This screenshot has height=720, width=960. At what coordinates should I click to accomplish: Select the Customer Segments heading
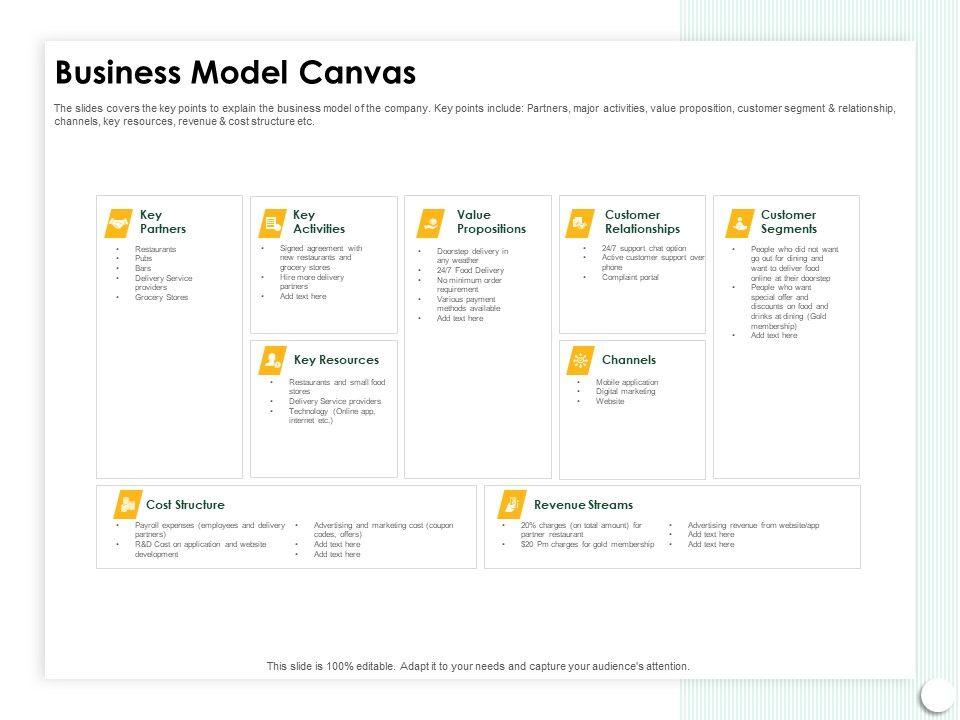click(789, 222)
